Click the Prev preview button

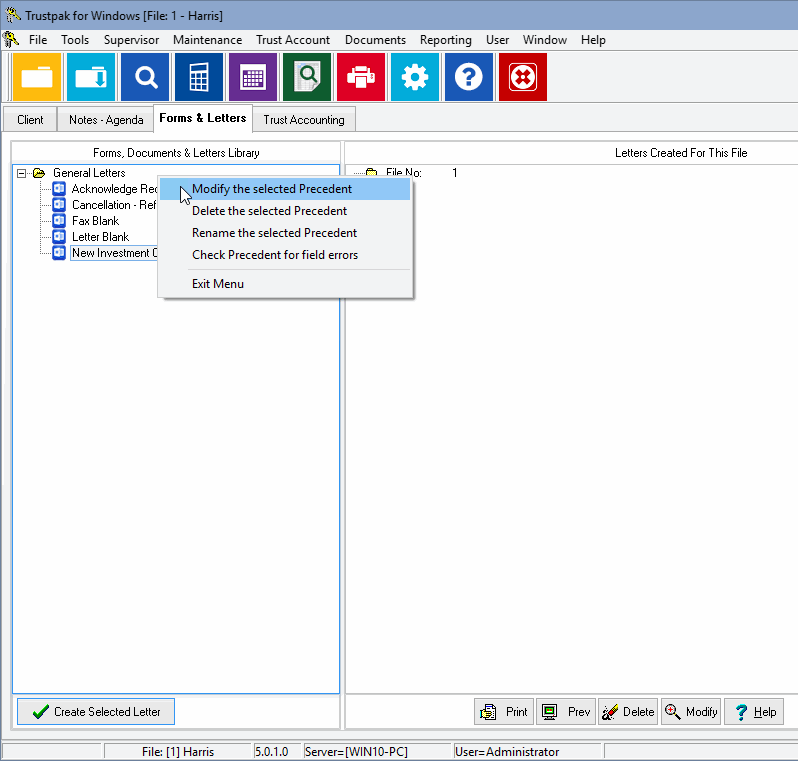(x=566, y=712)
